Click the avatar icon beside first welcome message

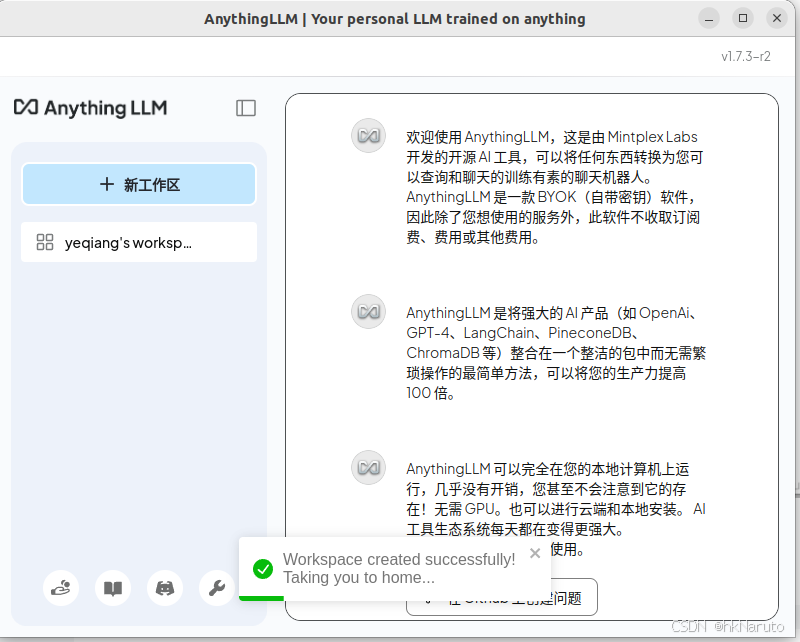point(368,136)
